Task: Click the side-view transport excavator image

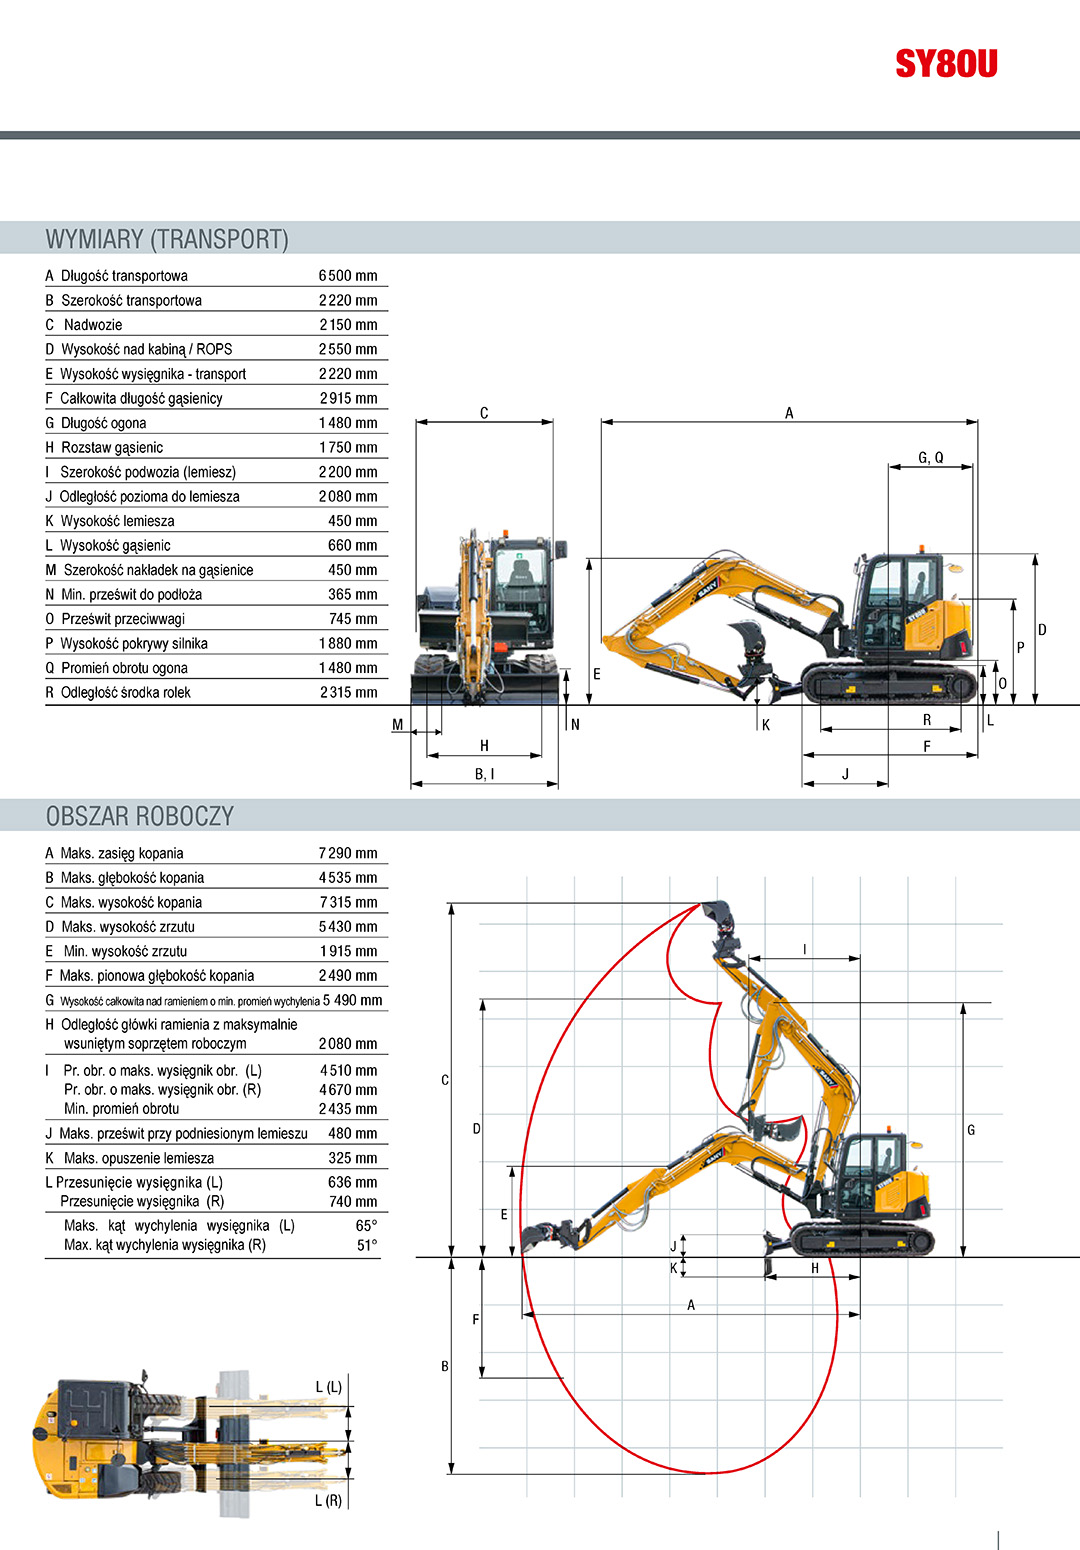Action: (790, 625)
